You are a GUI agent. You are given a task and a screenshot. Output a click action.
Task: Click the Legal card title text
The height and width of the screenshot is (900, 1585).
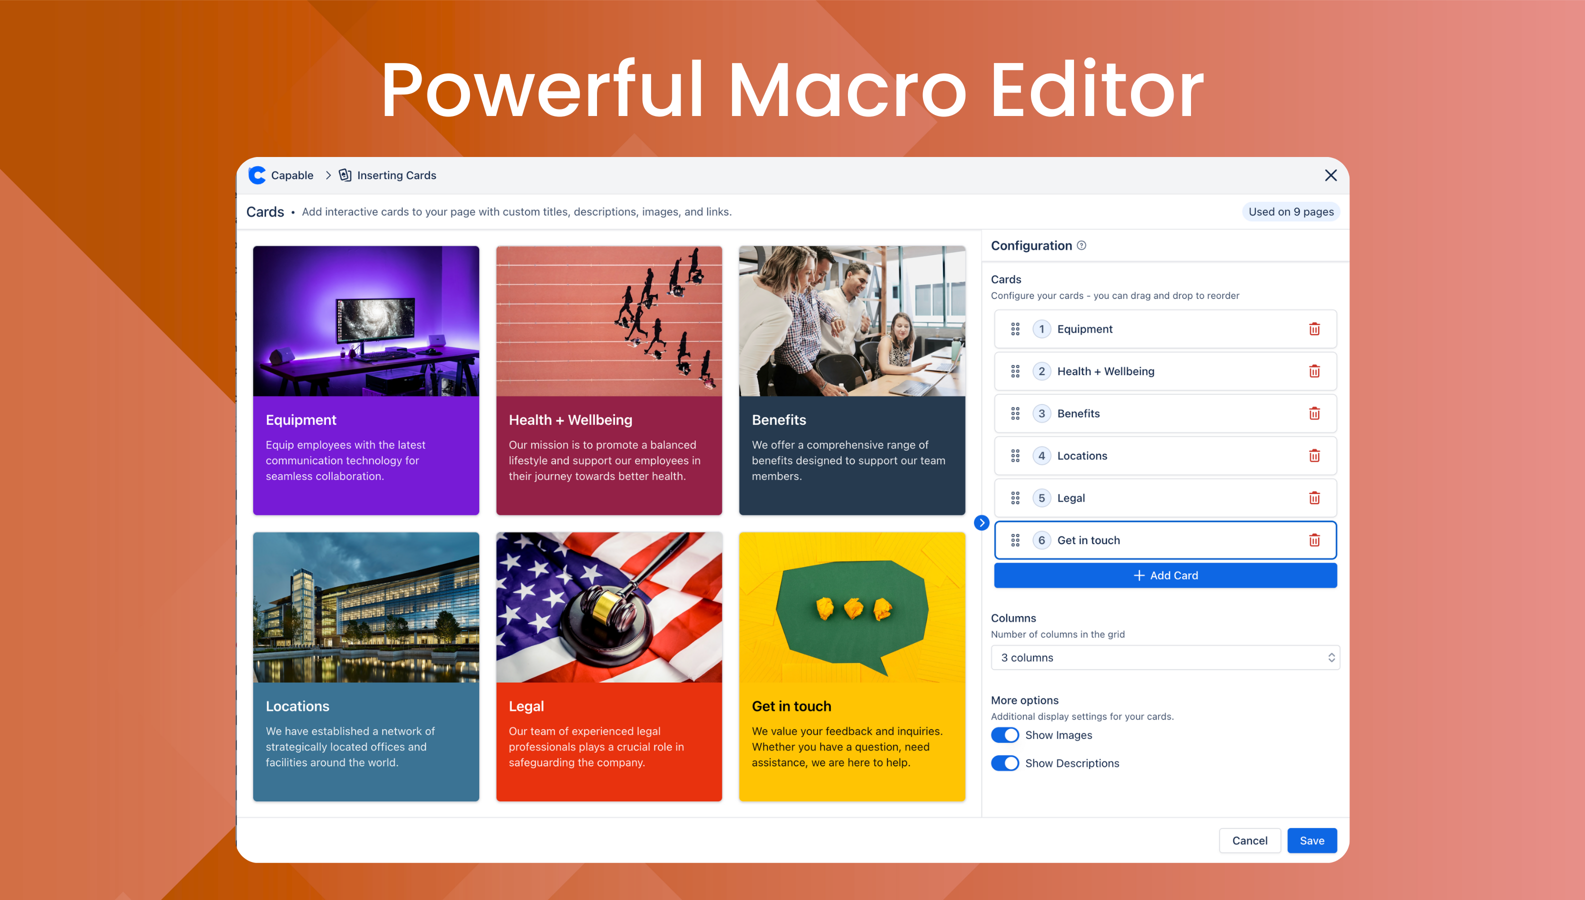[x=526, y=706]
